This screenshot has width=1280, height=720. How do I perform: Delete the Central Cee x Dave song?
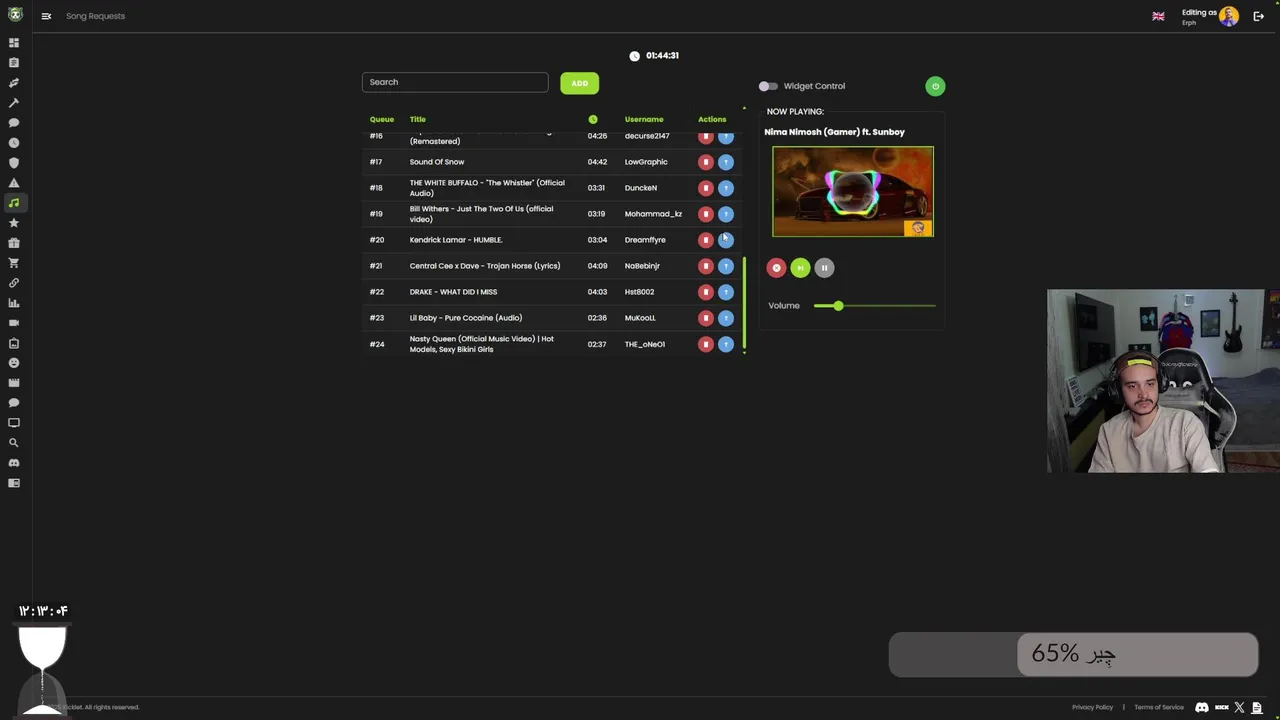[x=706, y=266]
